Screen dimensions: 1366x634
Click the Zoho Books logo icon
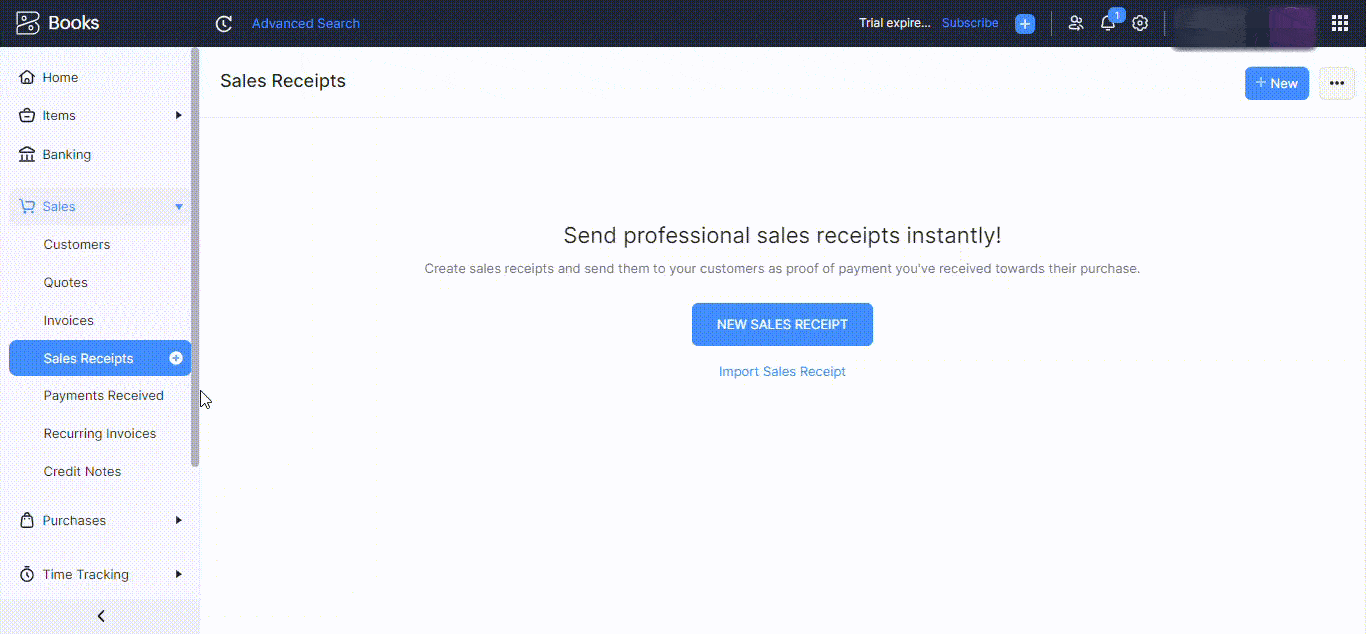pyautogui.click(x=28, y=23)
